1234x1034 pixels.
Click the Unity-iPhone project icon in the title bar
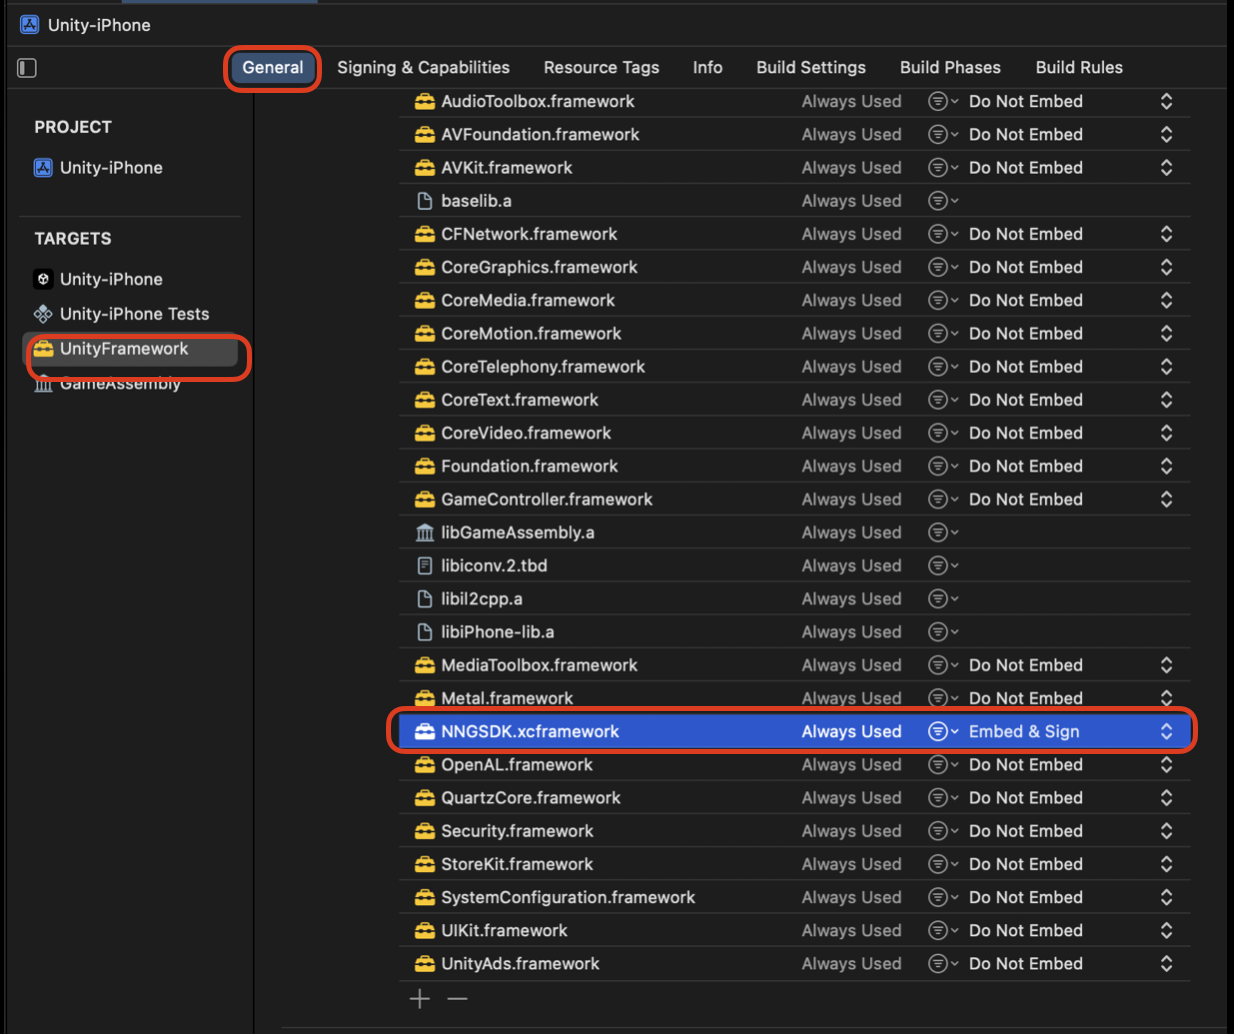click(x=30, y=25)
